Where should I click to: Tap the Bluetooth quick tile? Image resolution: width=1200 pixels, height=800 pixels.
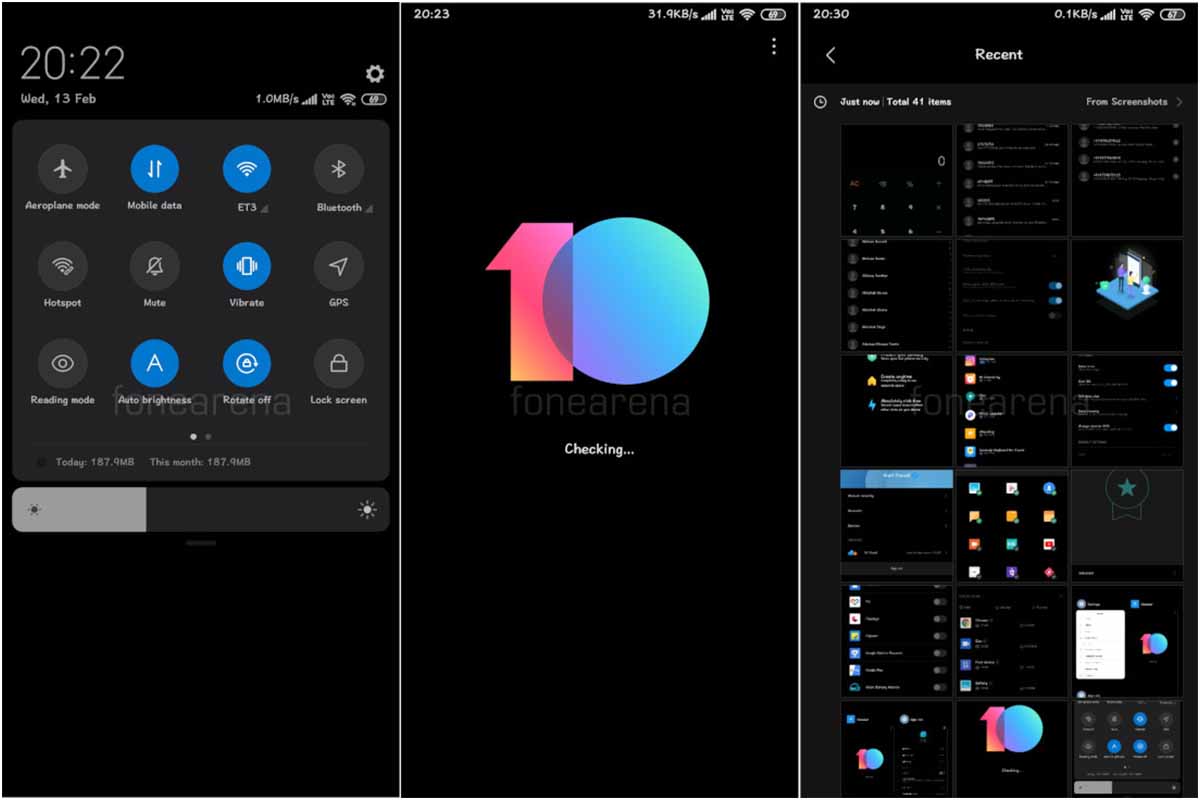[339, 169]
